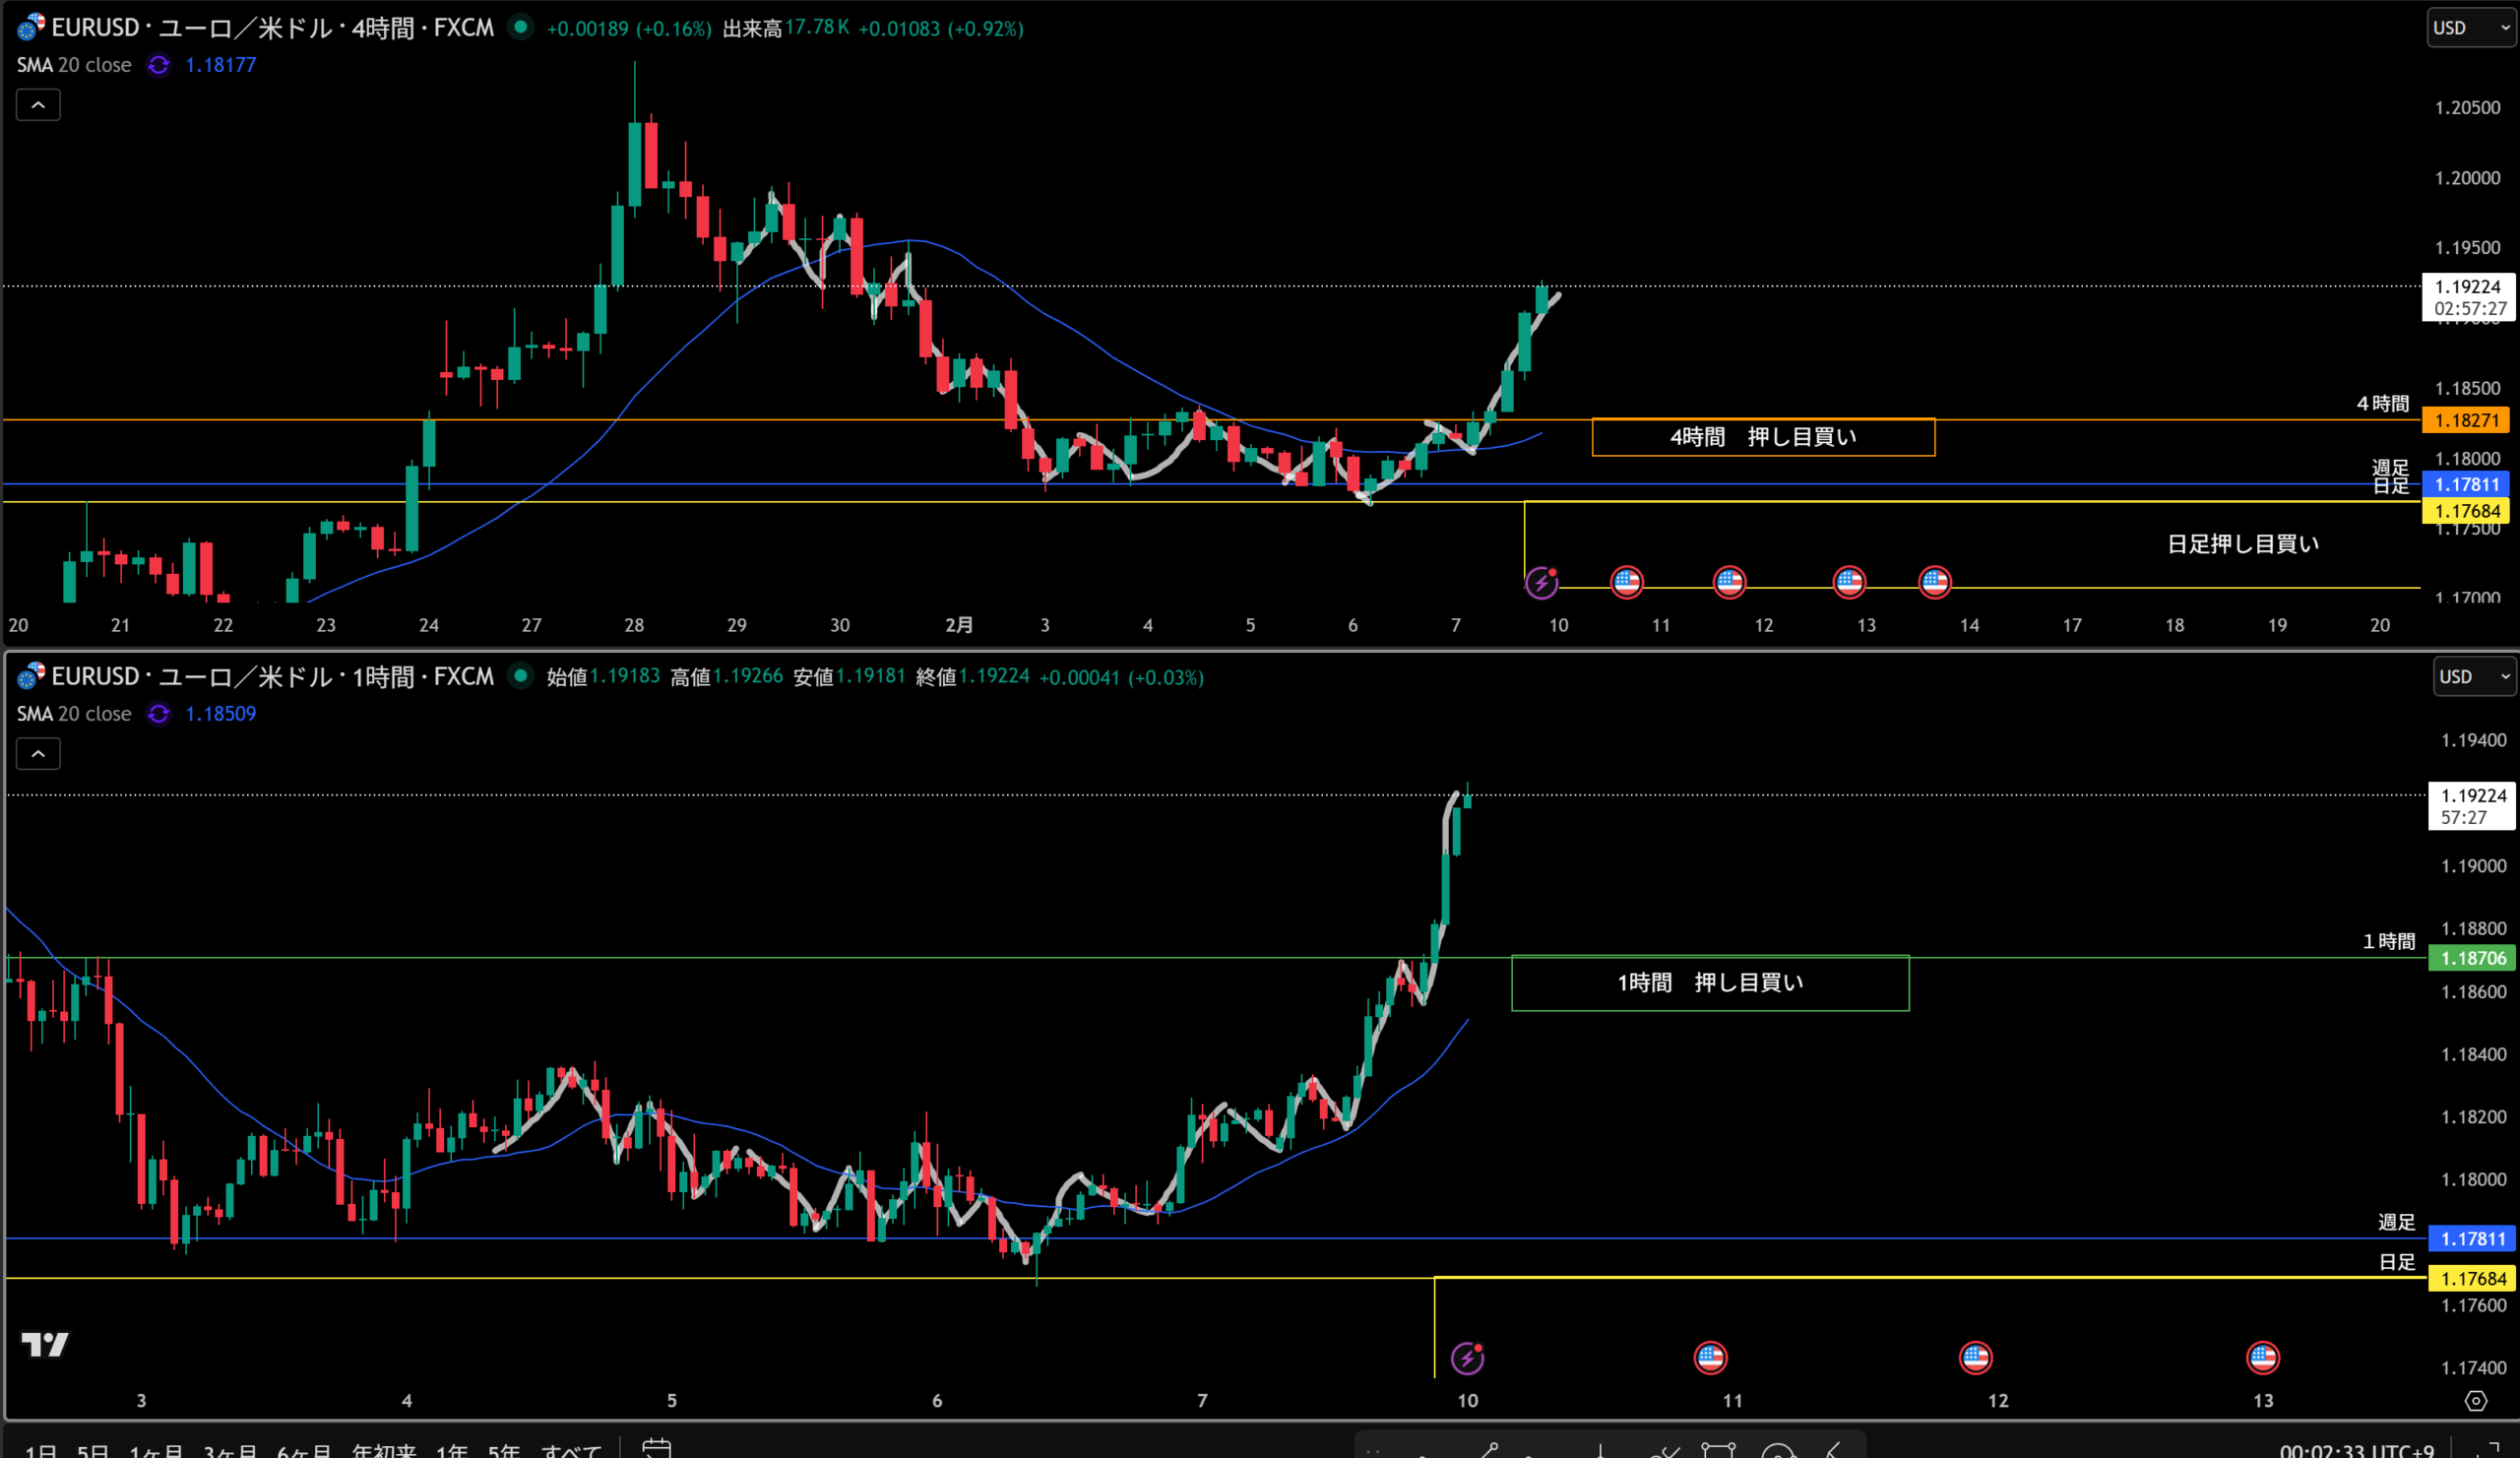Select the 1時間 押し目買い green rectangle annotation

tap(1709, 983)
